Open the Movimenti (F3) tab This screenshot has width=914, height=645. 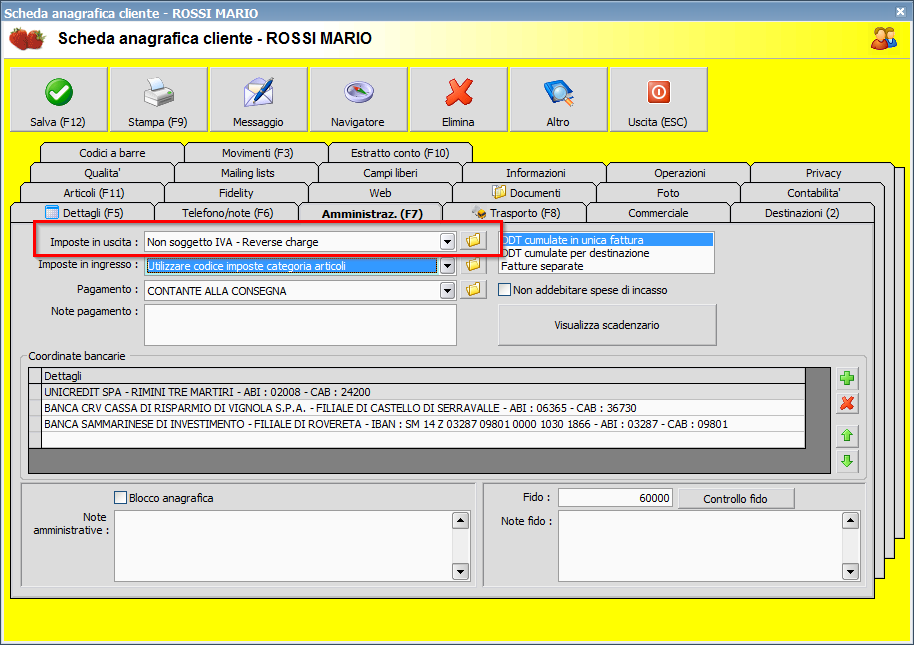(257, 153)
